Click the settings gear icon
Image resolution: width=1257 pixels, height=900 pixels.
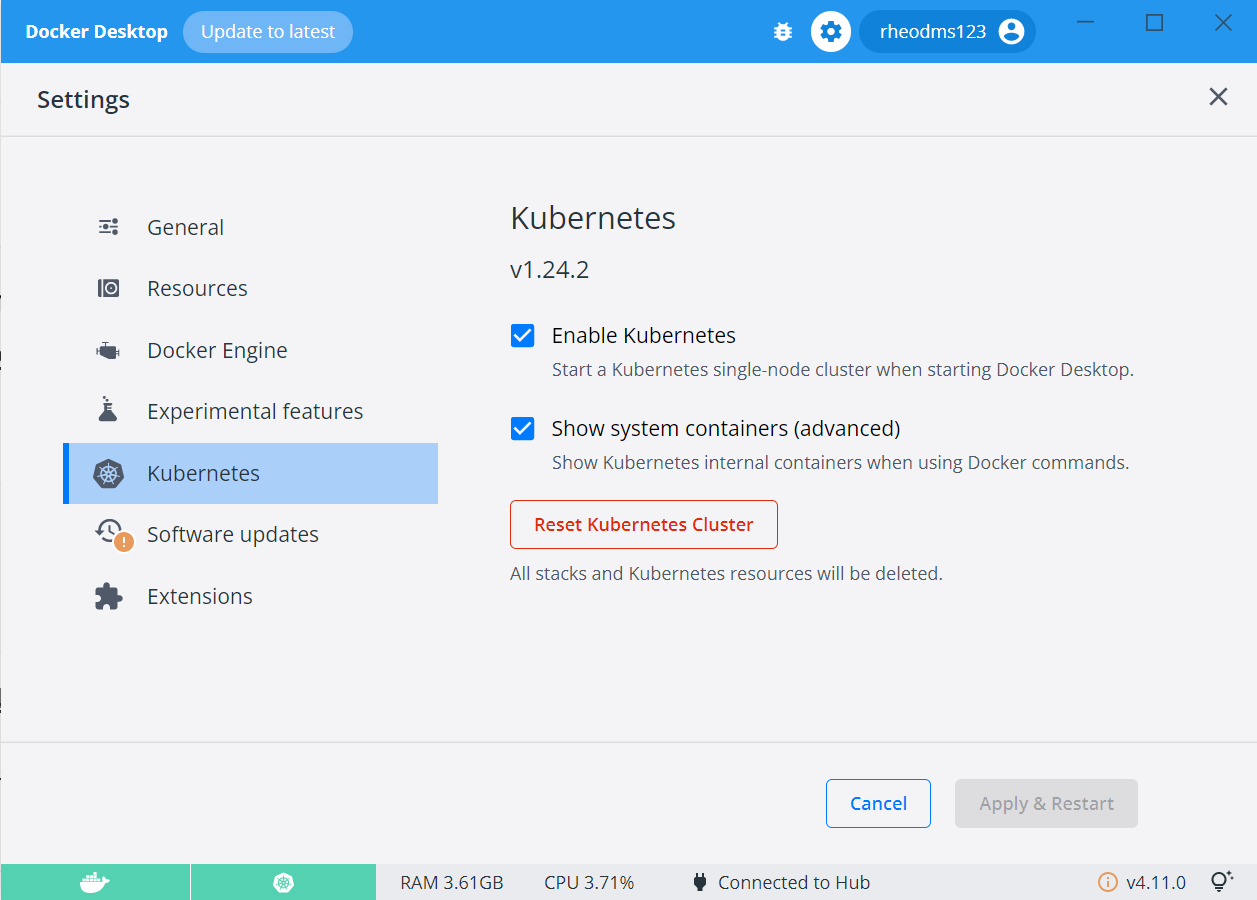tap(830, 32)
